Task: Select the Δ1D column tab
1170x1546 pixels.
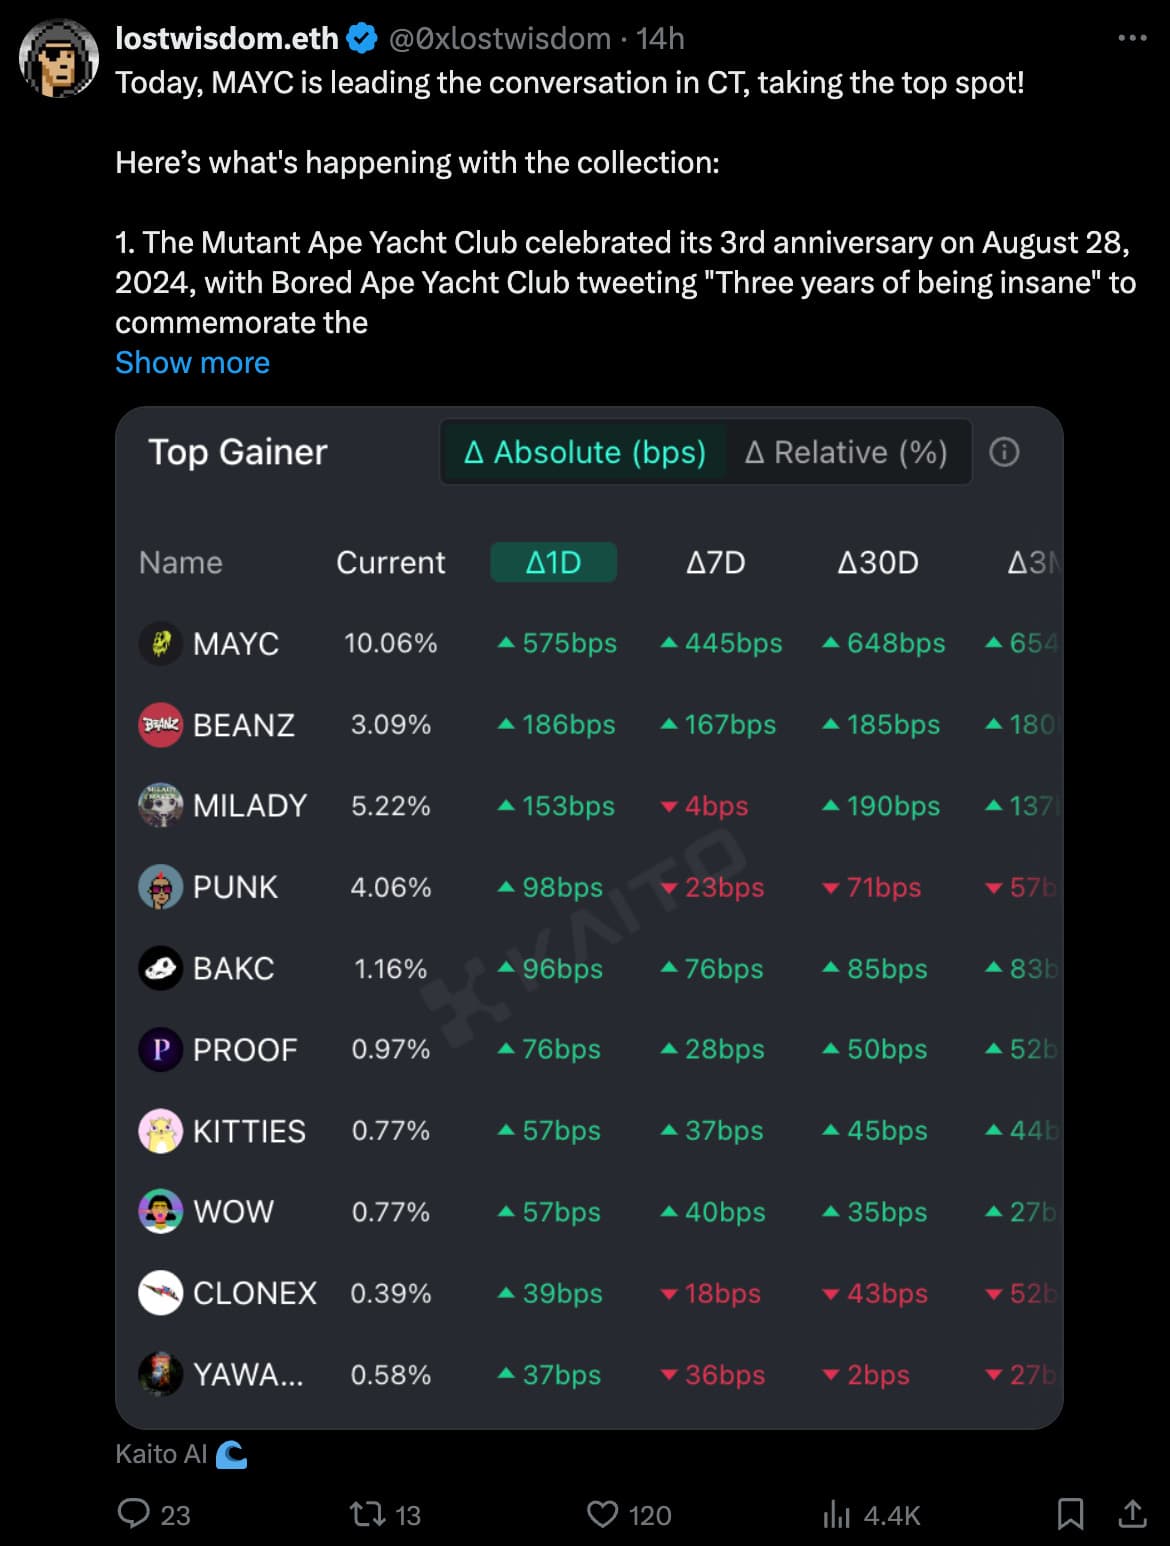Action: point(553,562)
